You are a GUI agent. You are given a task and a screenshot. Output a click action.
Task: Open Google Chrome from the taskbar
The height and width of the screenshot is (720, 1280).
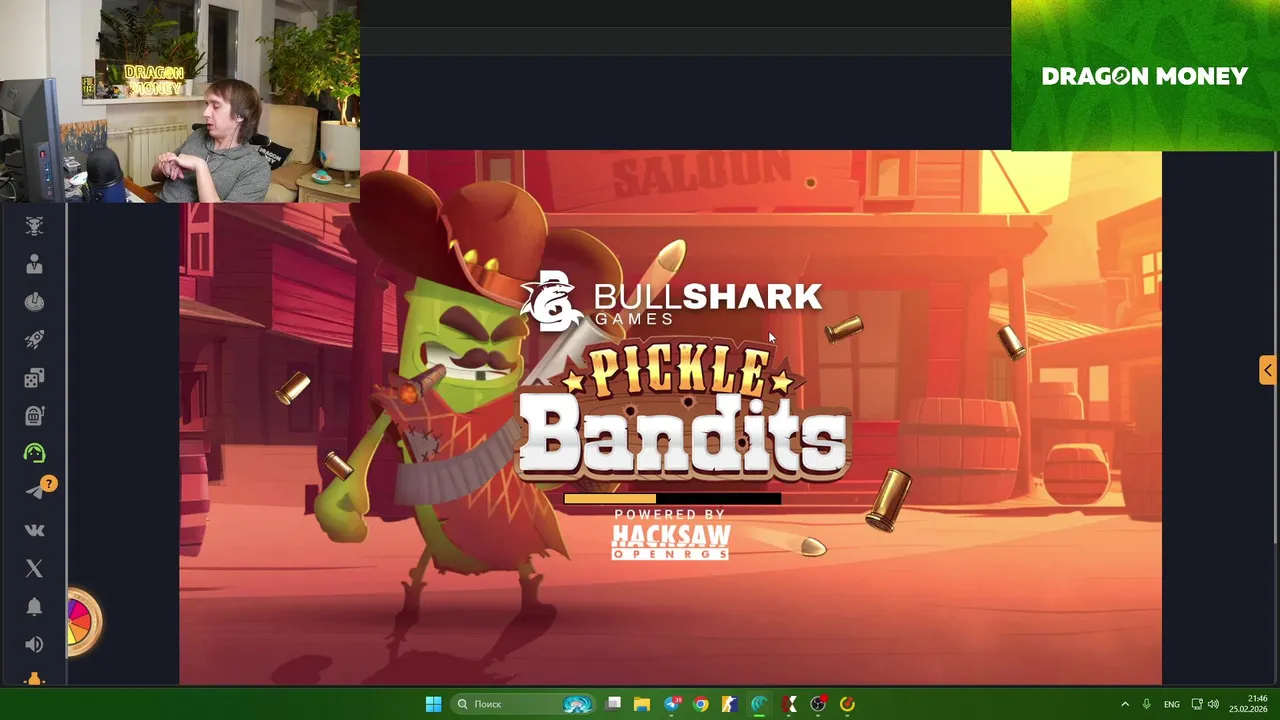coord(701,704)
